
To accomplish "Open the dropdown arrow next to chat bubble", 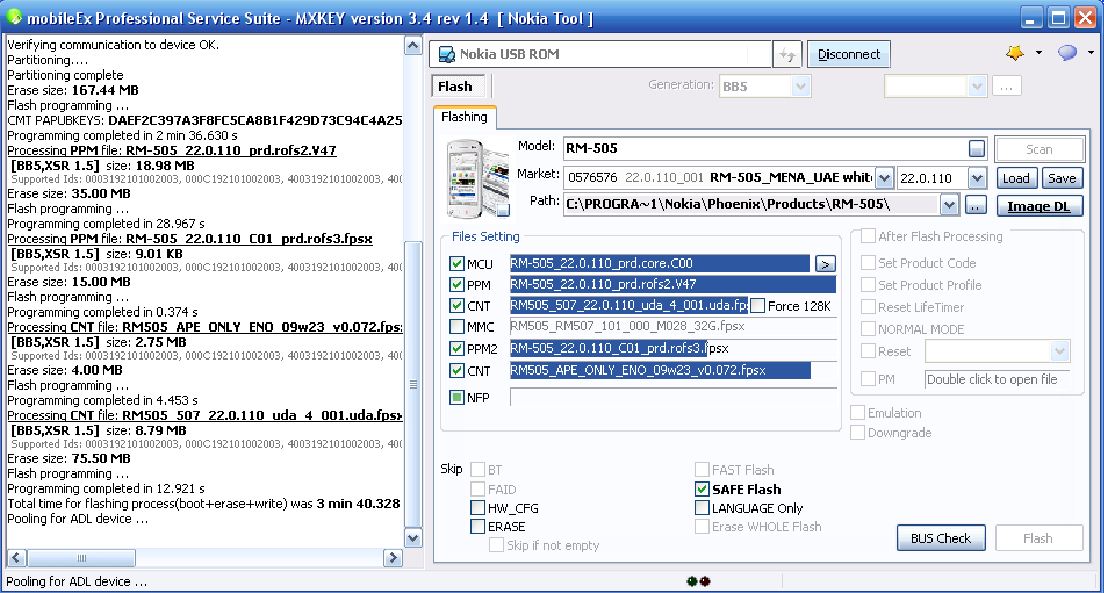I will pos(1091,53).
